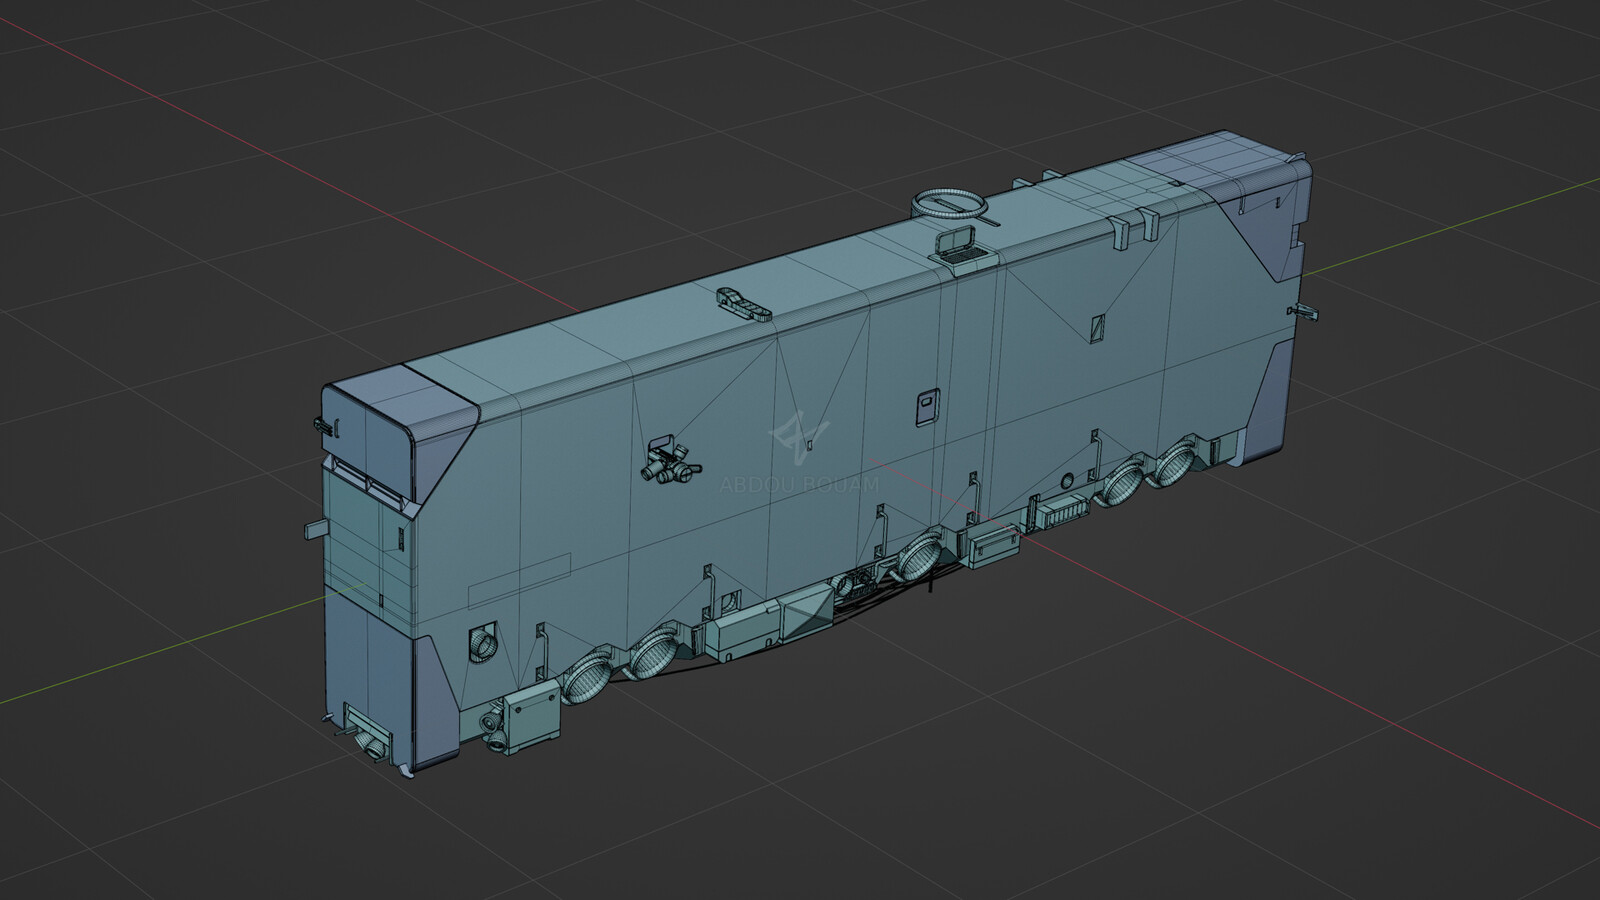
Task: Select the slanted rectangular plate on upper side wall
Action: click(x=1097, y=327)
